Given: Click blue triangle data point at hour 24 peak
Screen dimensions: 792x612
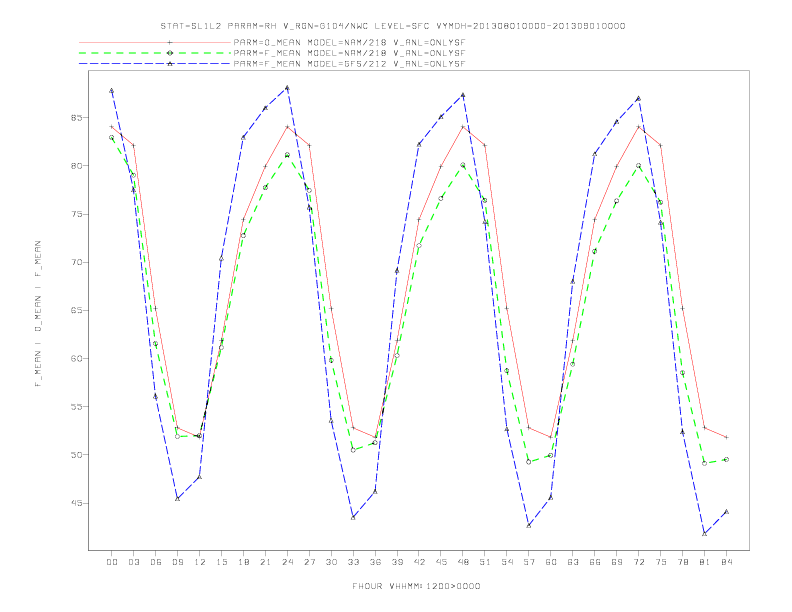Looking at the screenshot, I should (x=287, y=88).
